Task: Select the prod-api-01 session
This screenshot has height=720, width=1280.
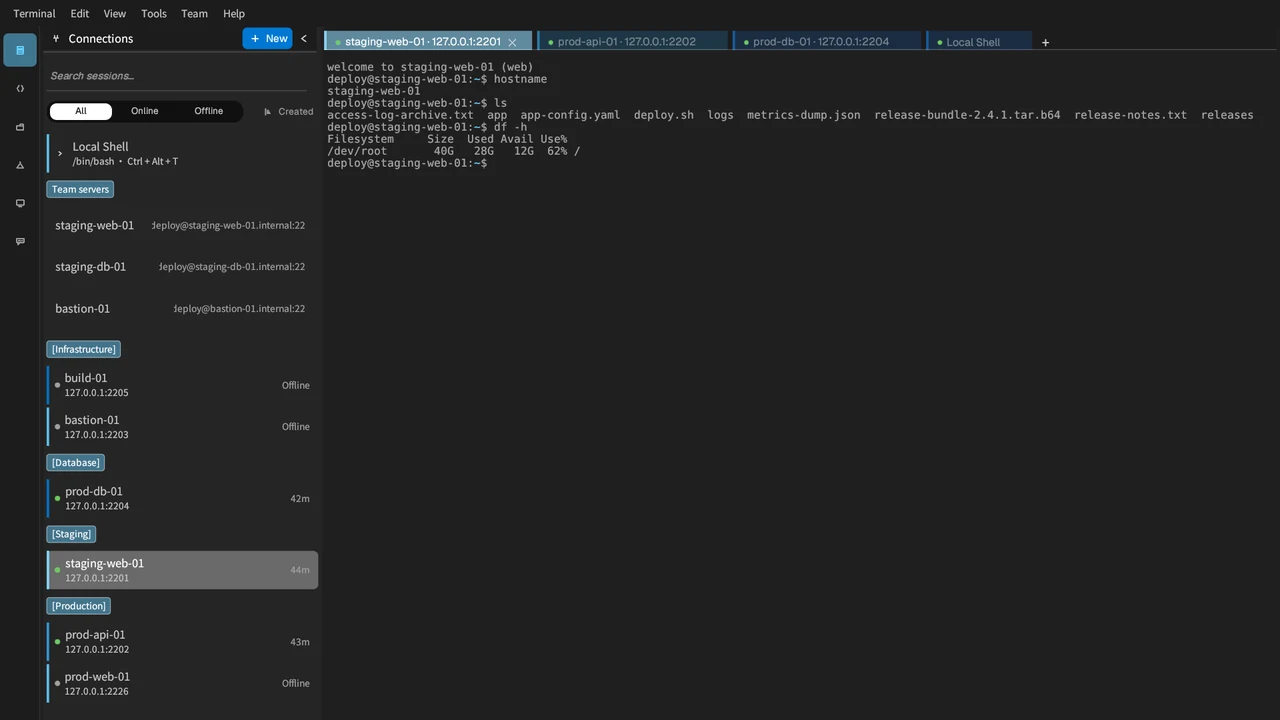Action: 181,642
